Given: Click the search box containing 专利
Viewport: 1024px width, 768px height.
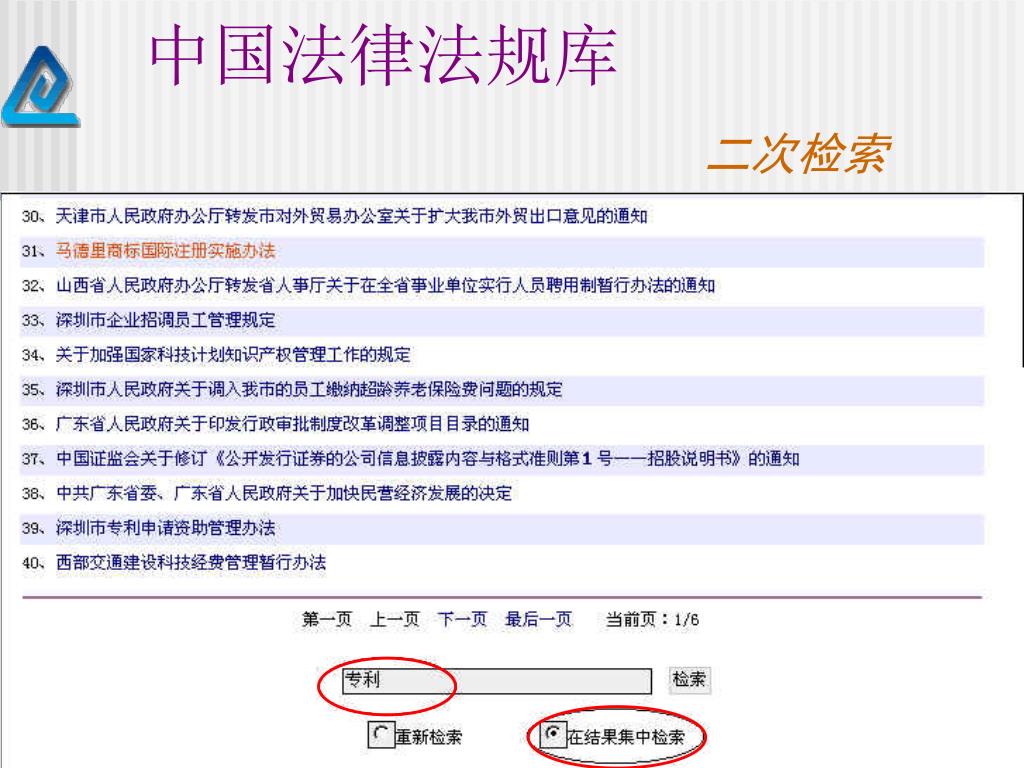Looking at the screenshot, I should pos(497,681).
